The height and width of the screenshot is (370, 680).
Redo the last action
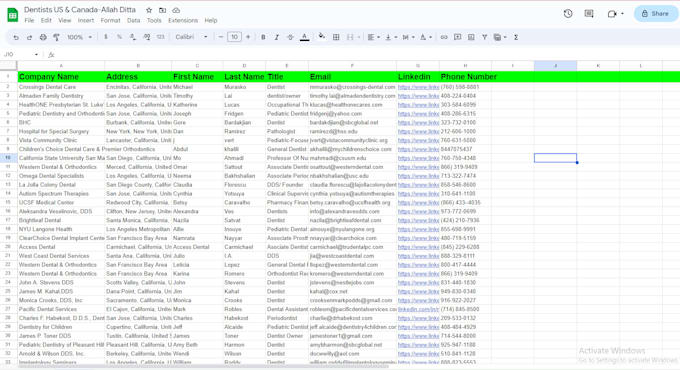pyautogui.click(x=29, y=37)
